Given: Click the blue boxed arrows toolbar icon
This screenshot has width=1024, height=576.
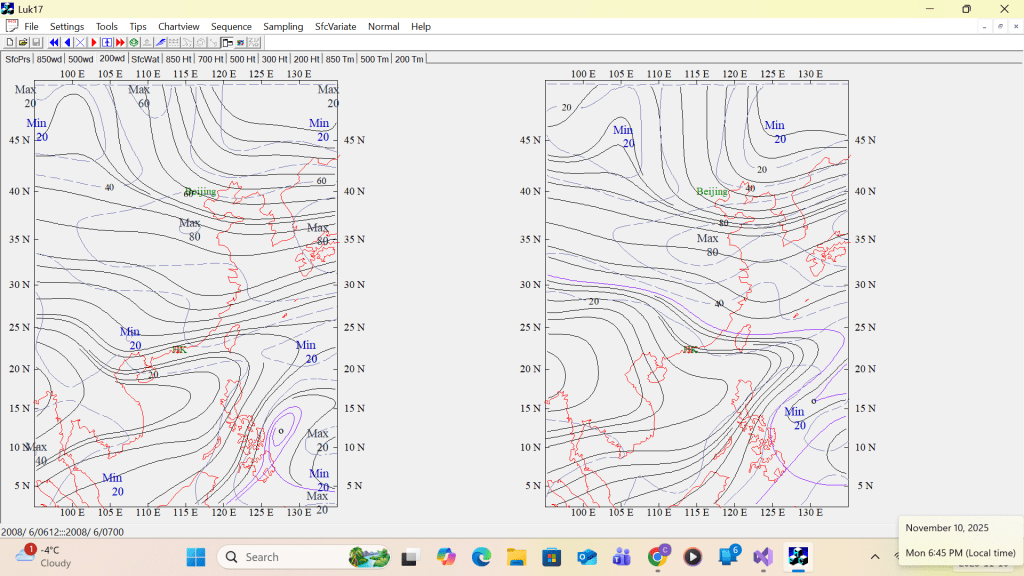Looking at the screenshot, I should pos(106,43).
